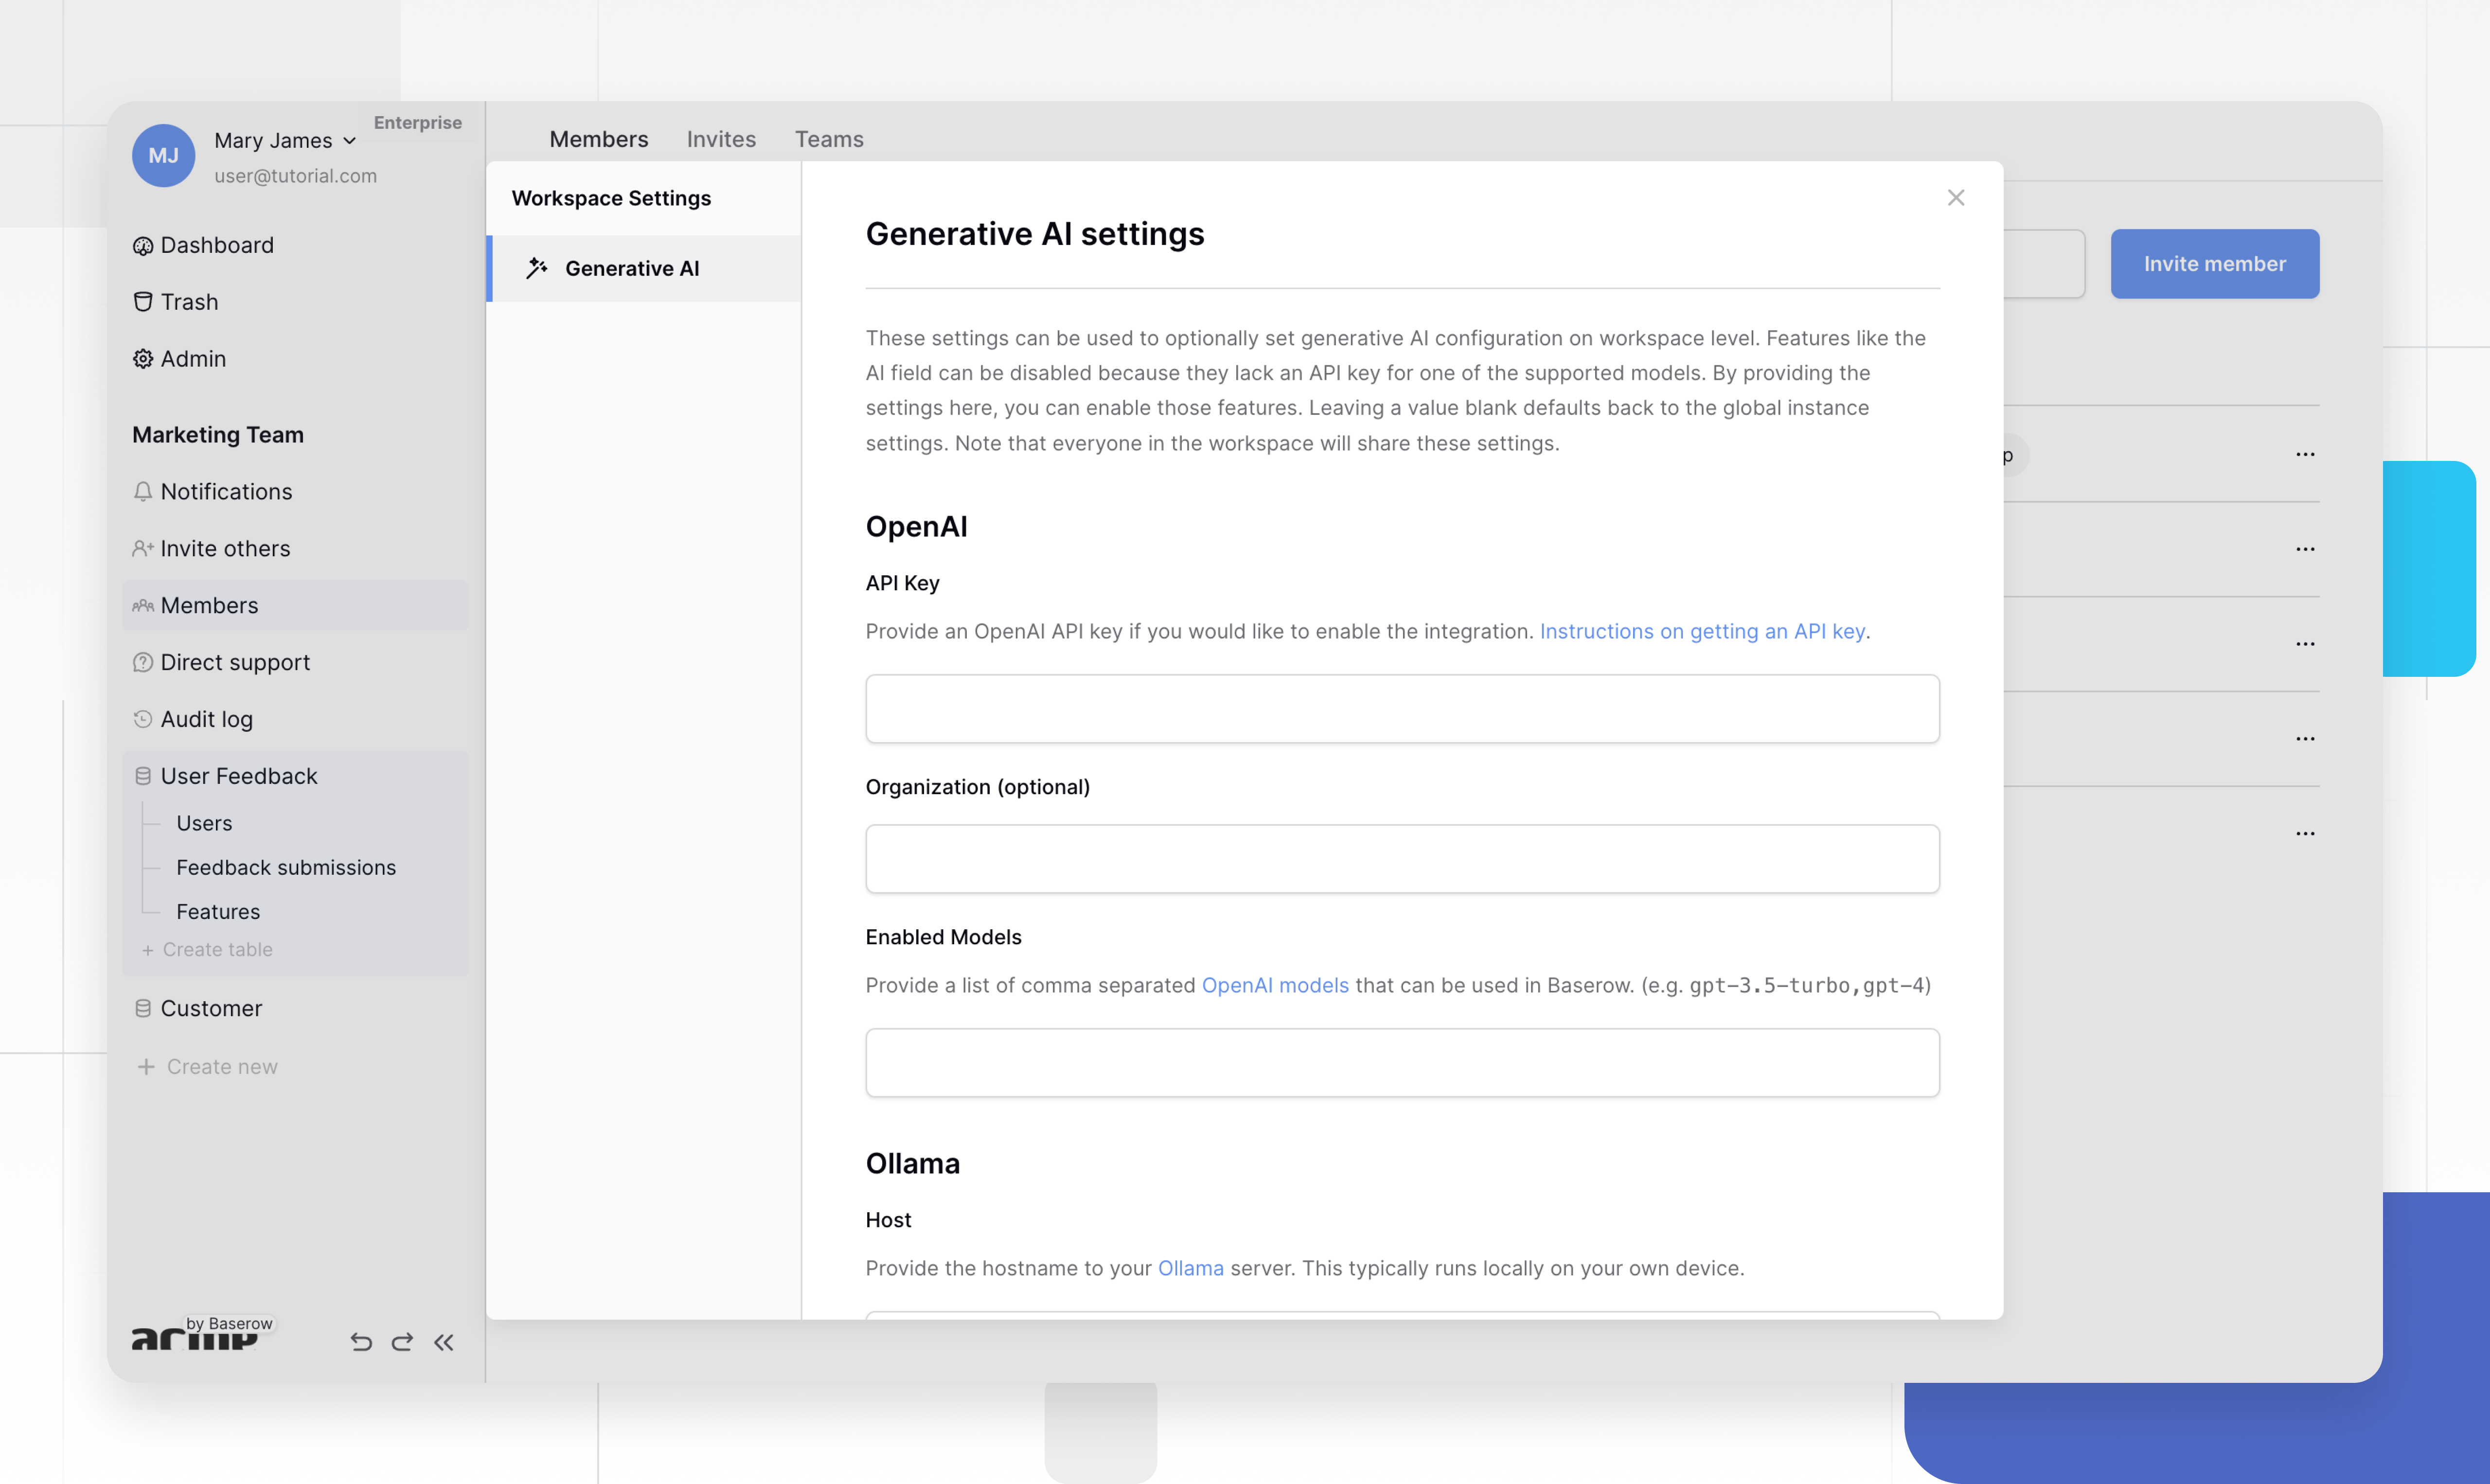Switch to the Members tab
This screenshot has height=1484, width=2490.
click(599, 140)
